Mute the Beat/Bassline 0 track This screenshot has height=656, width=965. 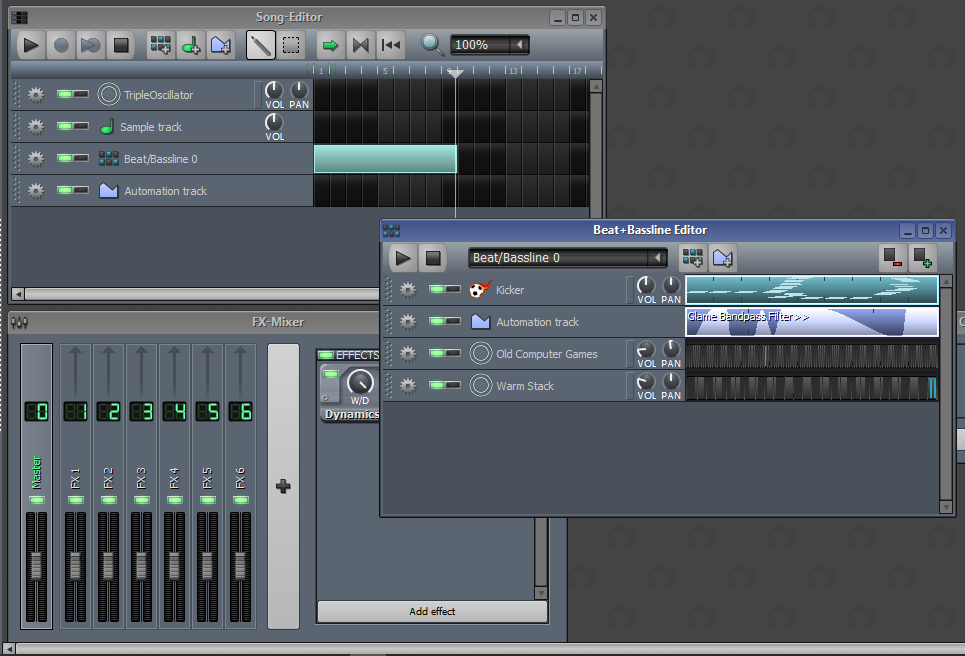pos(65,158)
